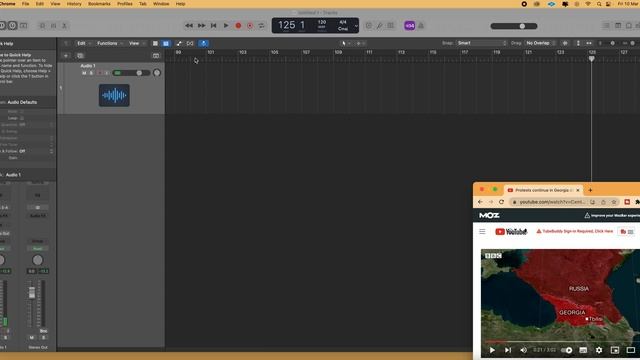This screenshot has height=360, width=640.
Task: Click the highlighted list view button
Action: [x=166, y=43]
